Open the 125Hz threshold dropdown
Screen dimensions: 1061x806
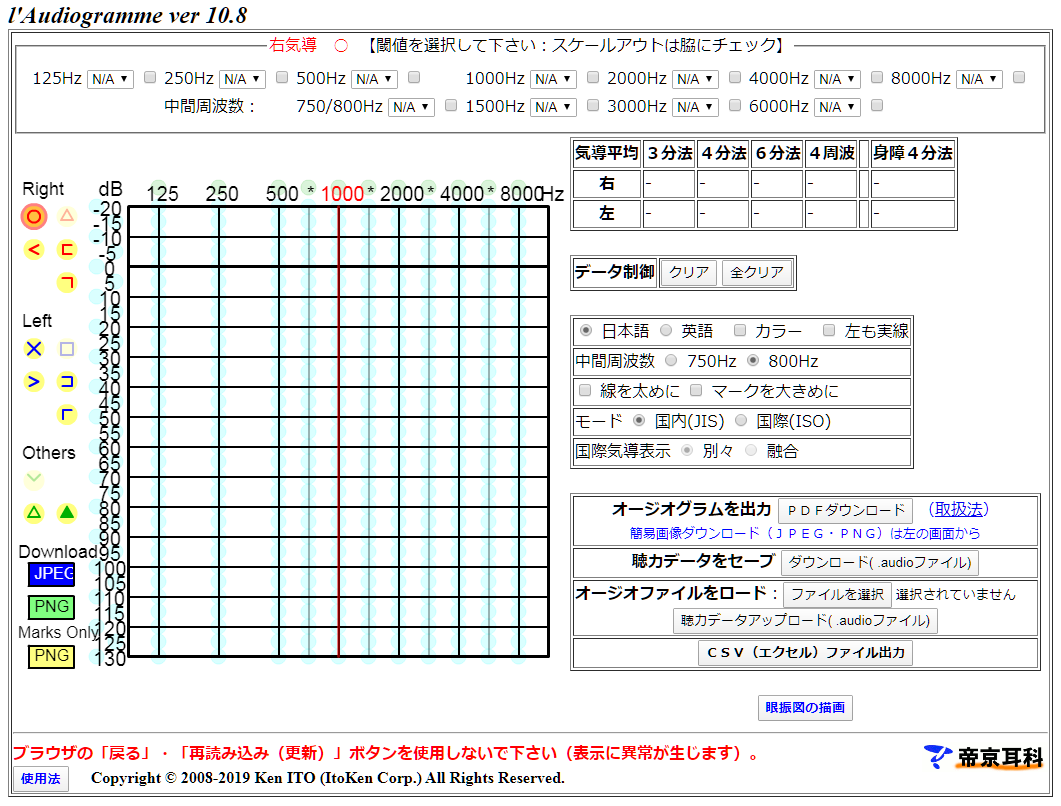110,79
